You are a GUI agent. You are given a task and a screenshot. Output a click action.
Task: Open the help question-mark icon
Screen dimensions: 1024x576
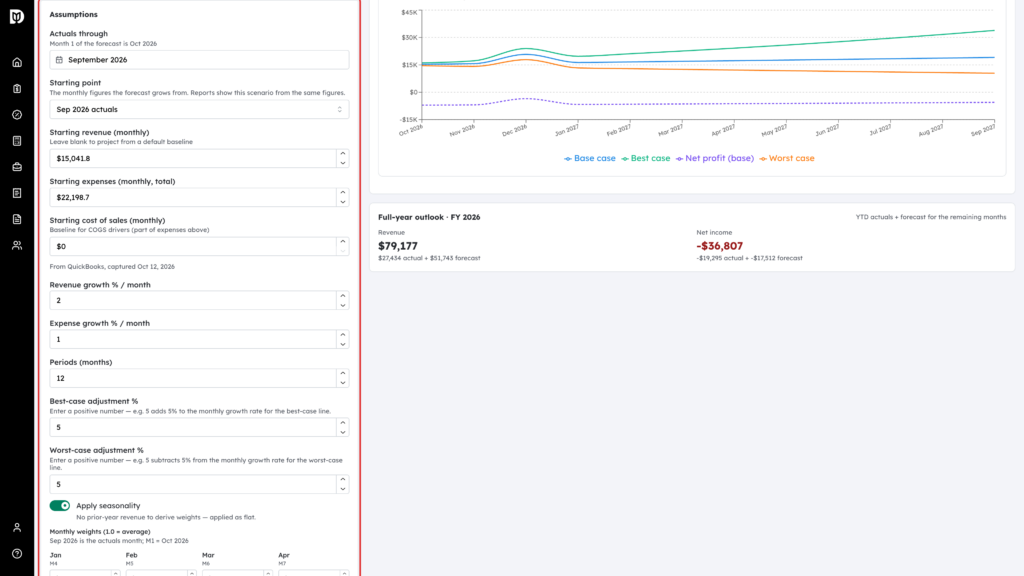(x=17, y=554)
